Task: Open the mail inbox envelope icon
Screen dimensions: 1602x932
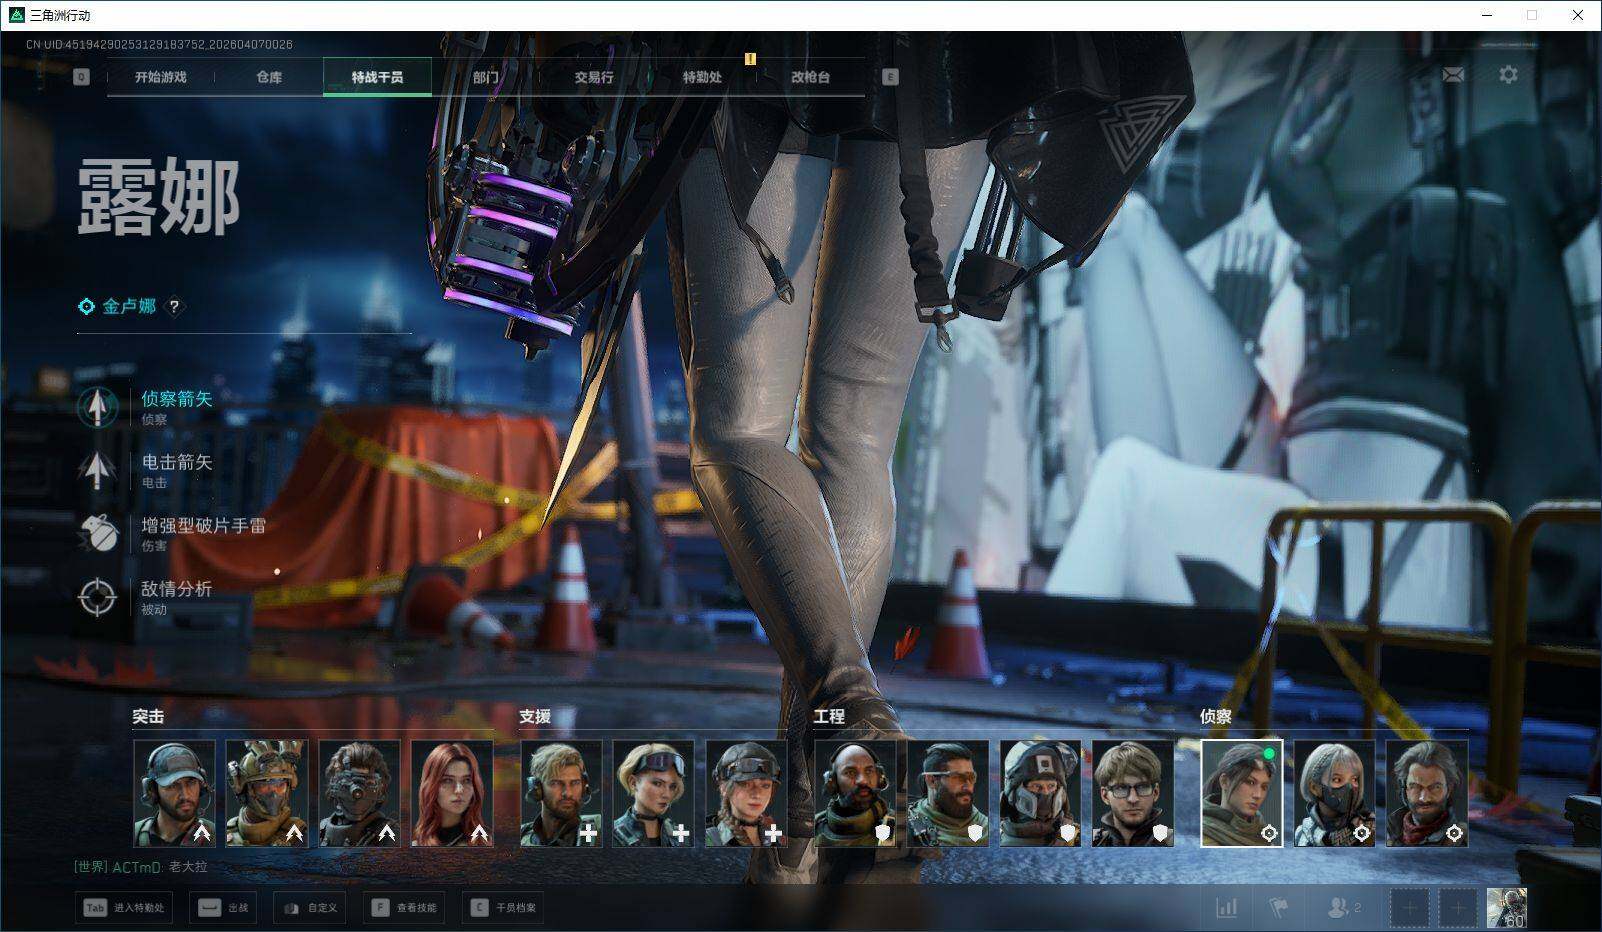Action: point(1453,75)
